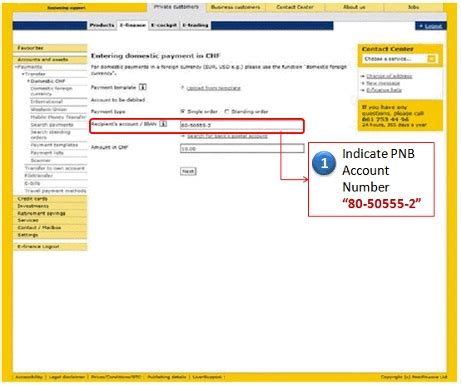
Task: Click the Legal disclaimer footer link
Action: pyautogui.click(x=67, y=377)
